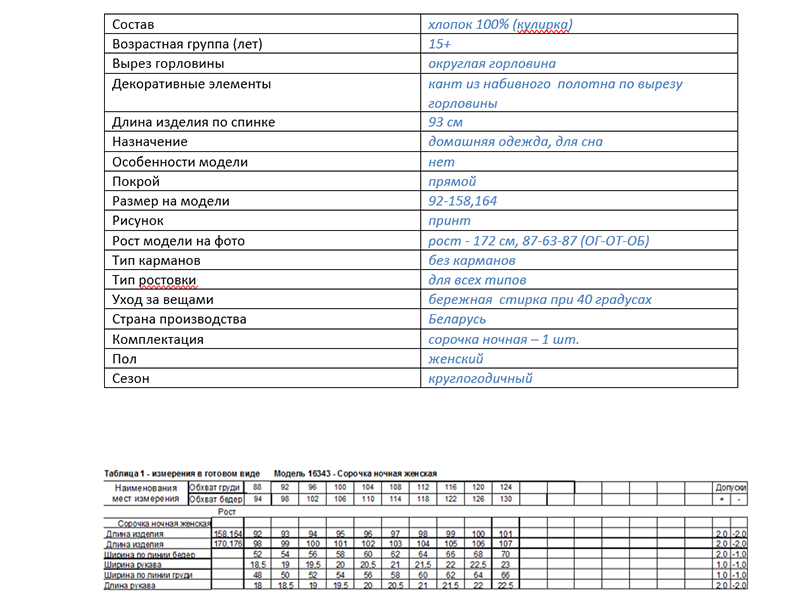Image resolution: width=800 pixels, height=596 pixels.
Task: Click the "Длина изделия по спинке" label
Action: 193,122
